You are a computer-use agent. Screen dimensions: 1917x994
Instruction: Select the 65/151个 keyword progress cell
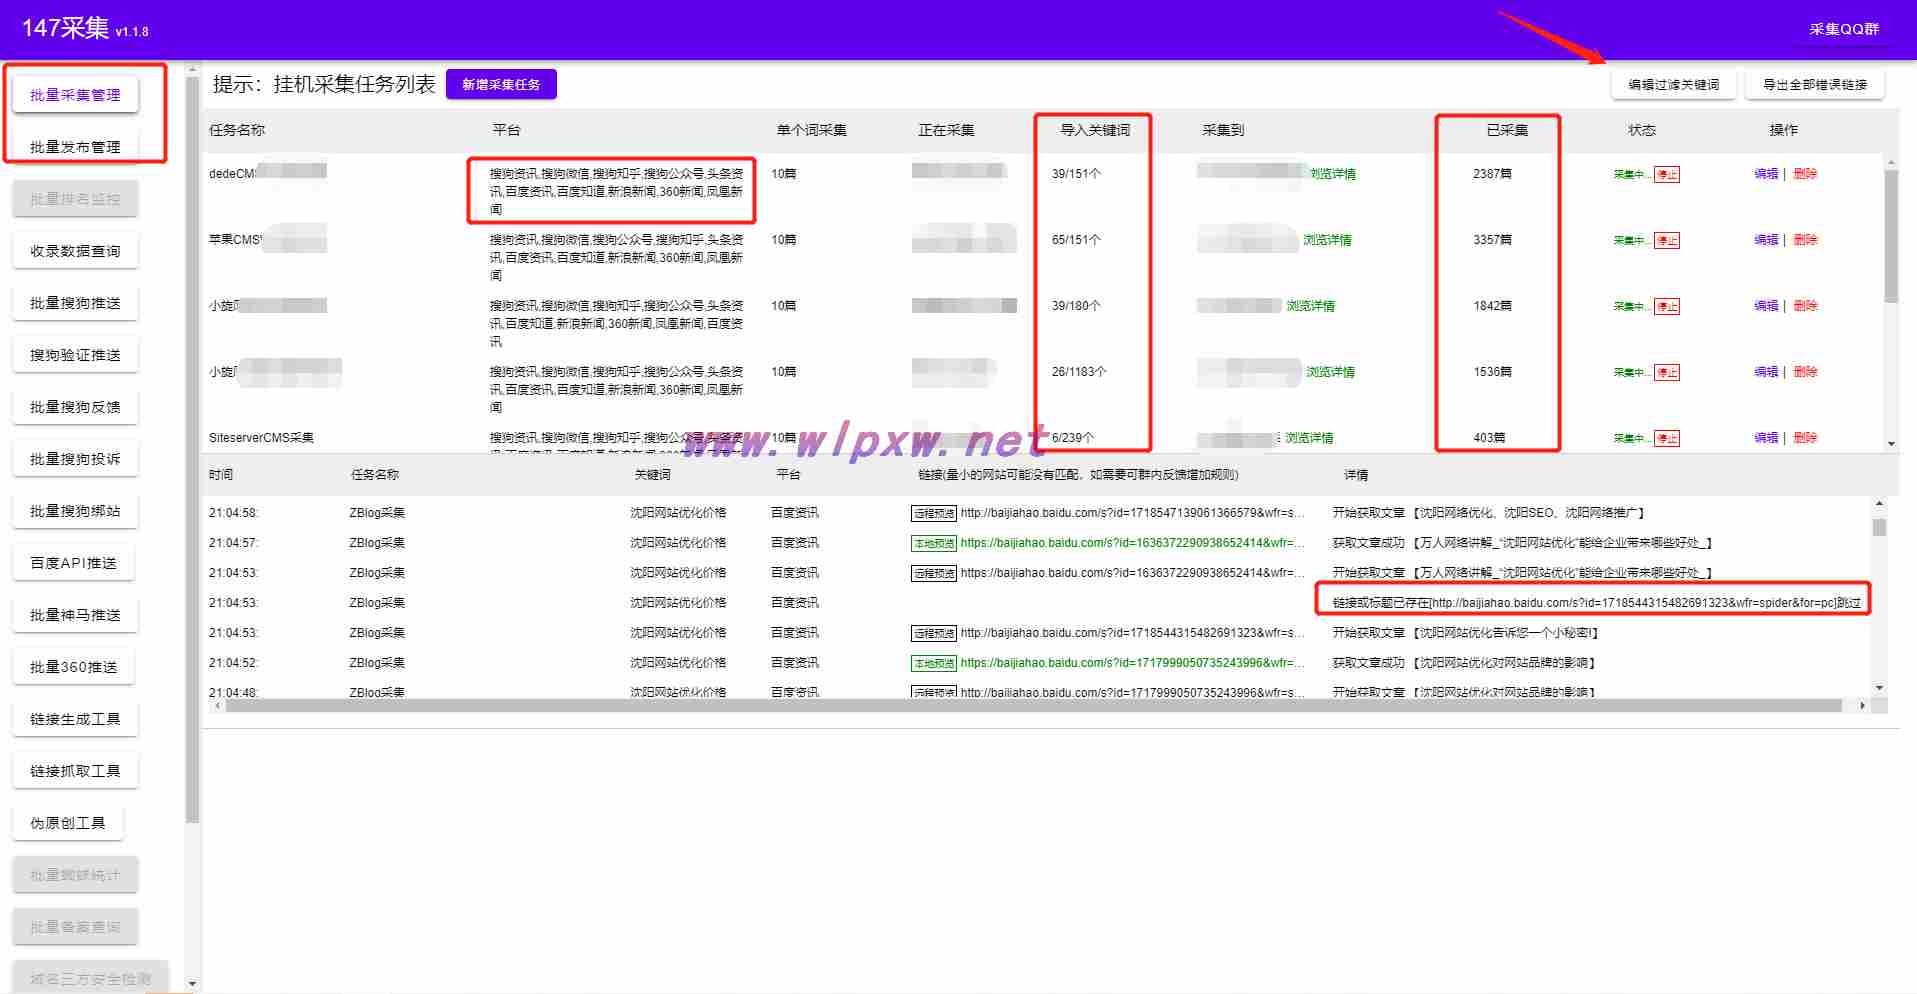click(x=1076, y=240)
